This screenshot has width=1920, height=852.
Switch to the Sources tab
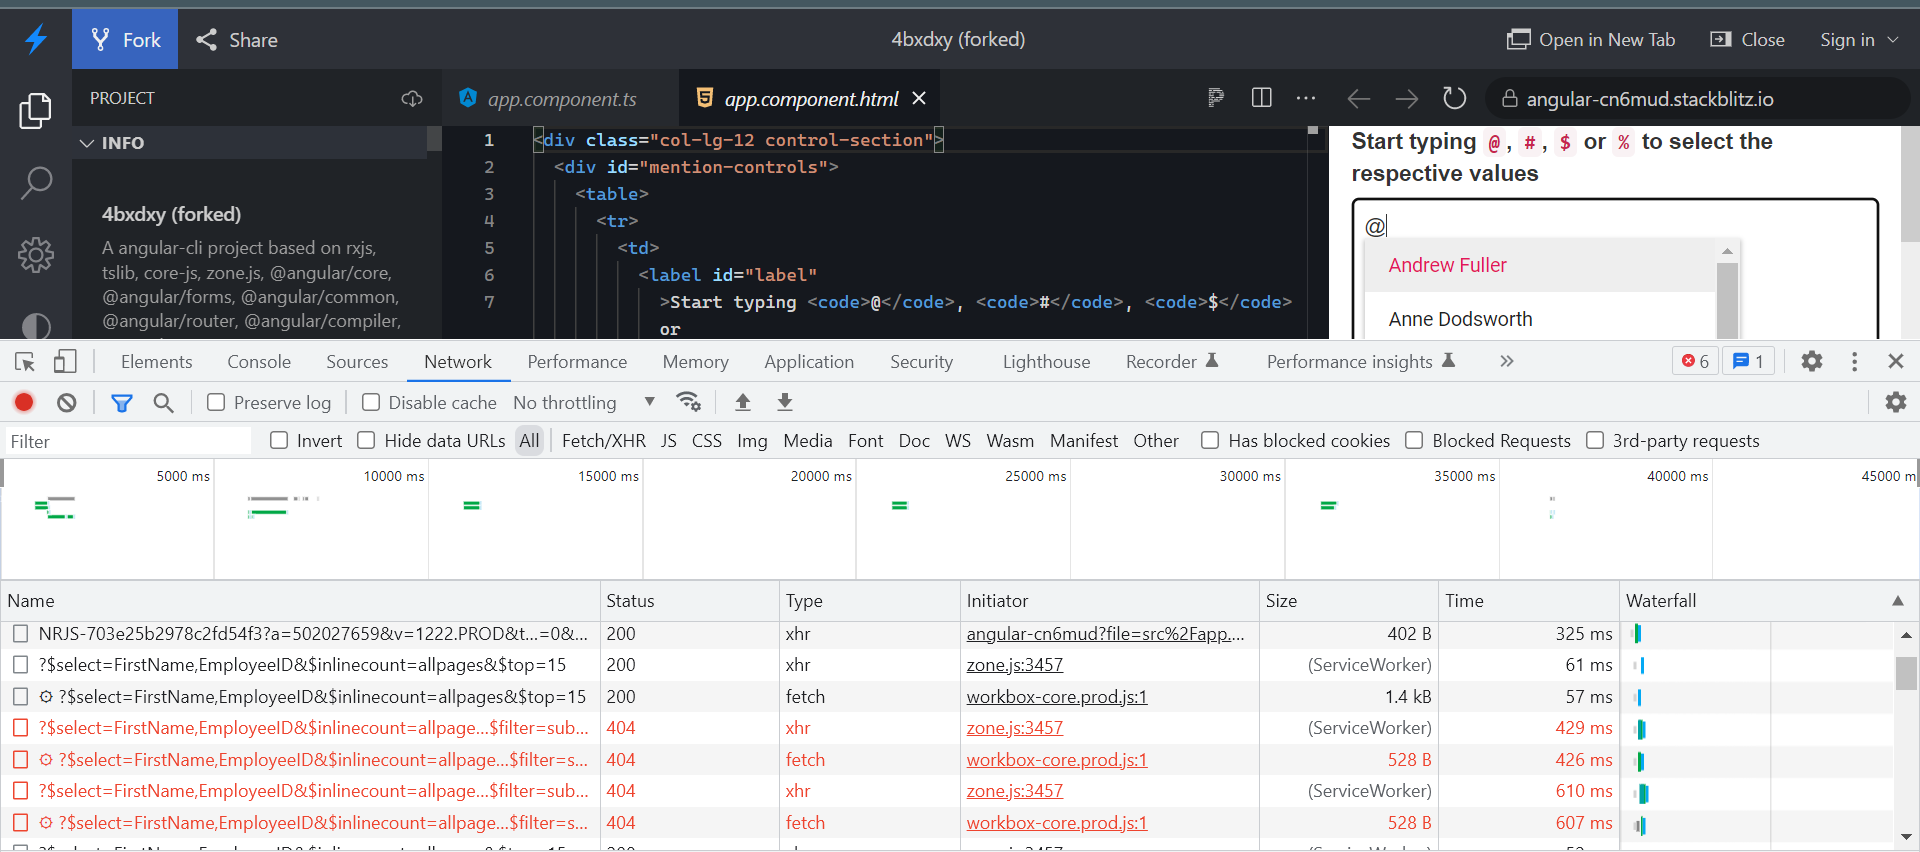(357, 361)
